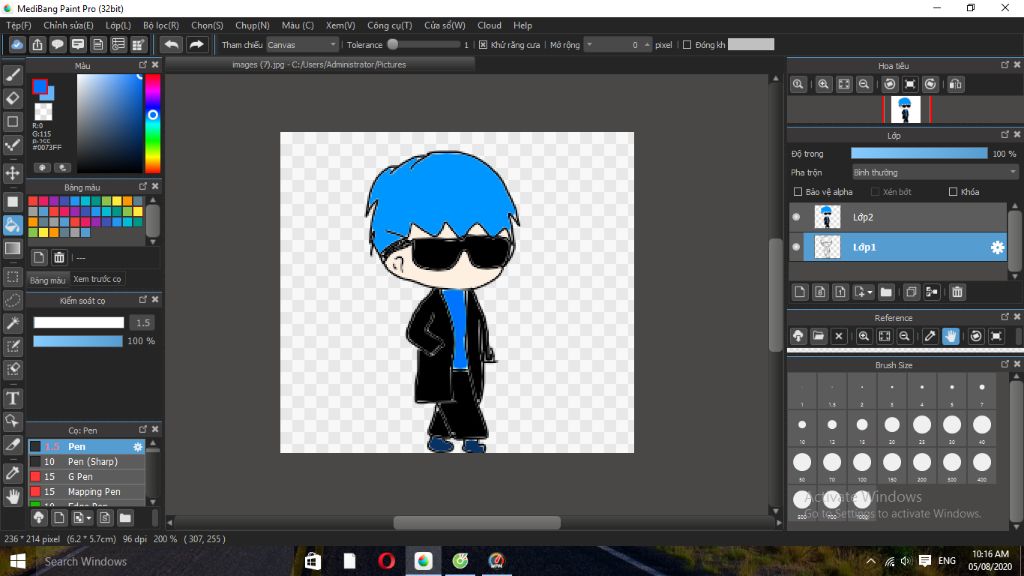The width and height of the screenshot is (1024, 576).
Task: Select the Reference panel hand tool
Action: point(951,336)
